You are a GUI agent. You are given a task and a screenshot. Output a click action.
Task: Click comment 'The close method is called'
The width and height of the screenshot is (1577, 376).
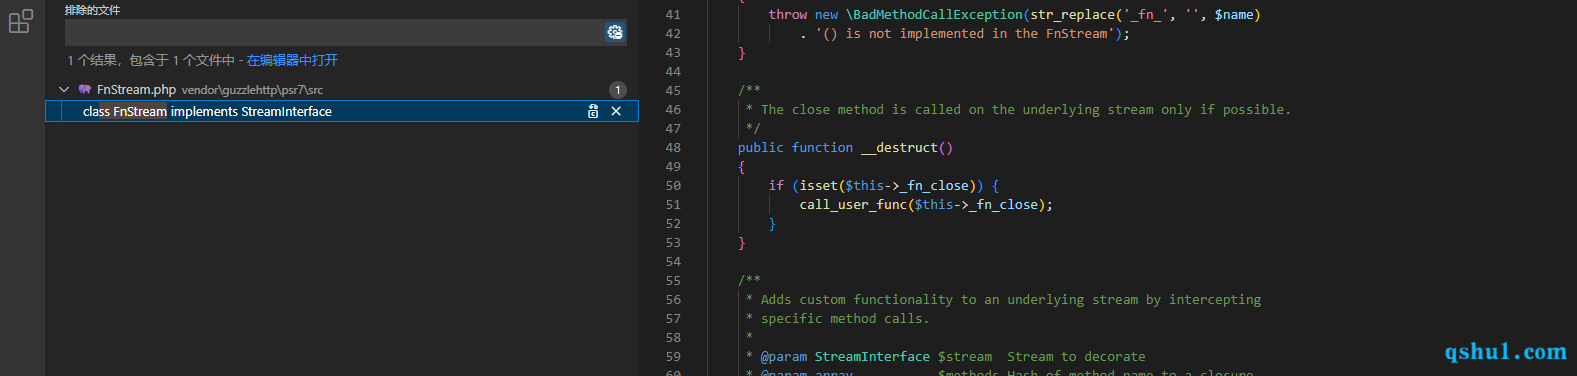(x=860, y=110)
